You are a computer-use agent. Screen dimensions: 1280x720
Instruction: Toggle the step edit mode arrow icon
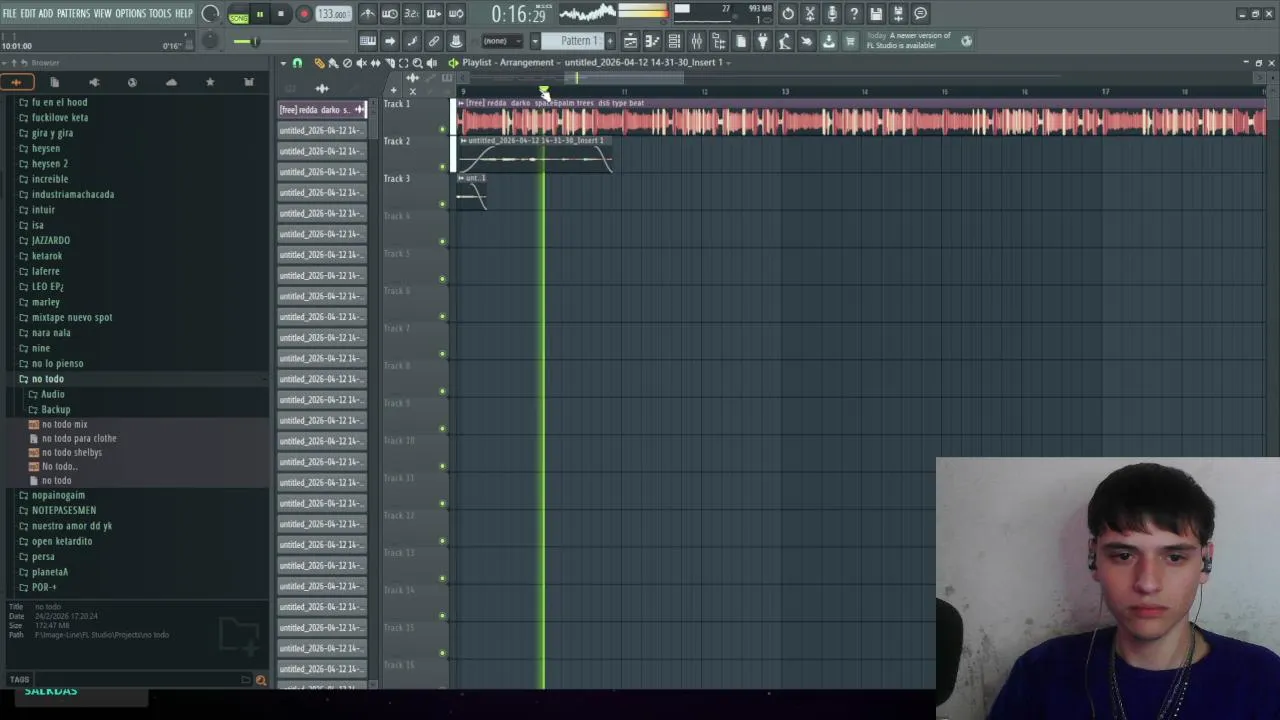(x=389, y=41)
